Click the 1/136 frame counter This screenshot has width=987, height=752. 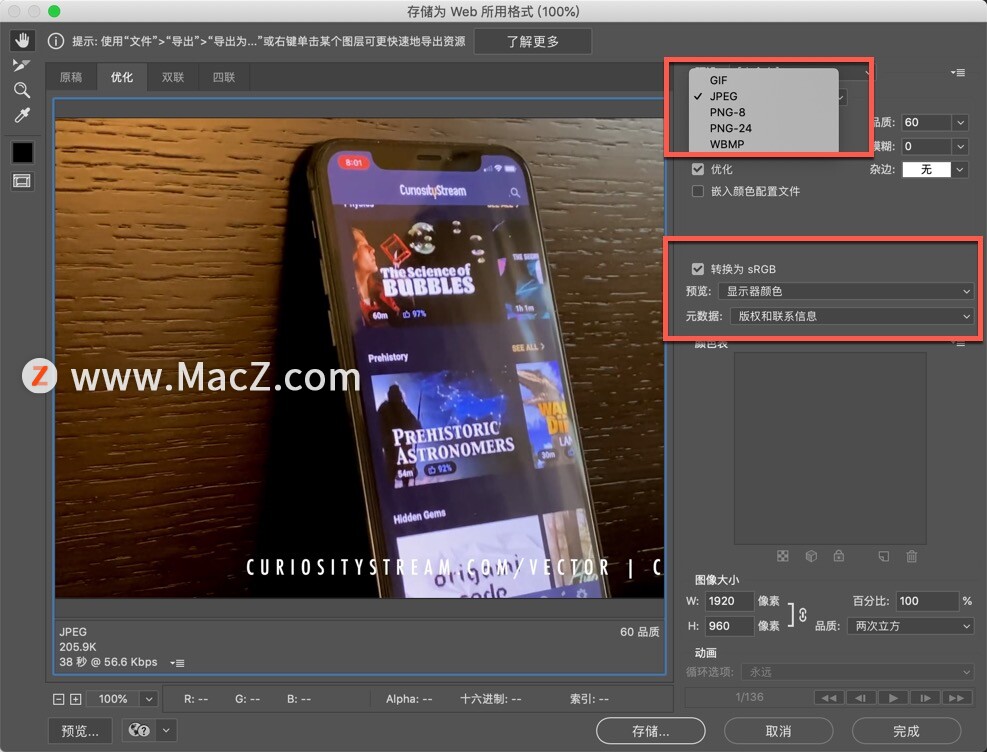pos(749,697)
